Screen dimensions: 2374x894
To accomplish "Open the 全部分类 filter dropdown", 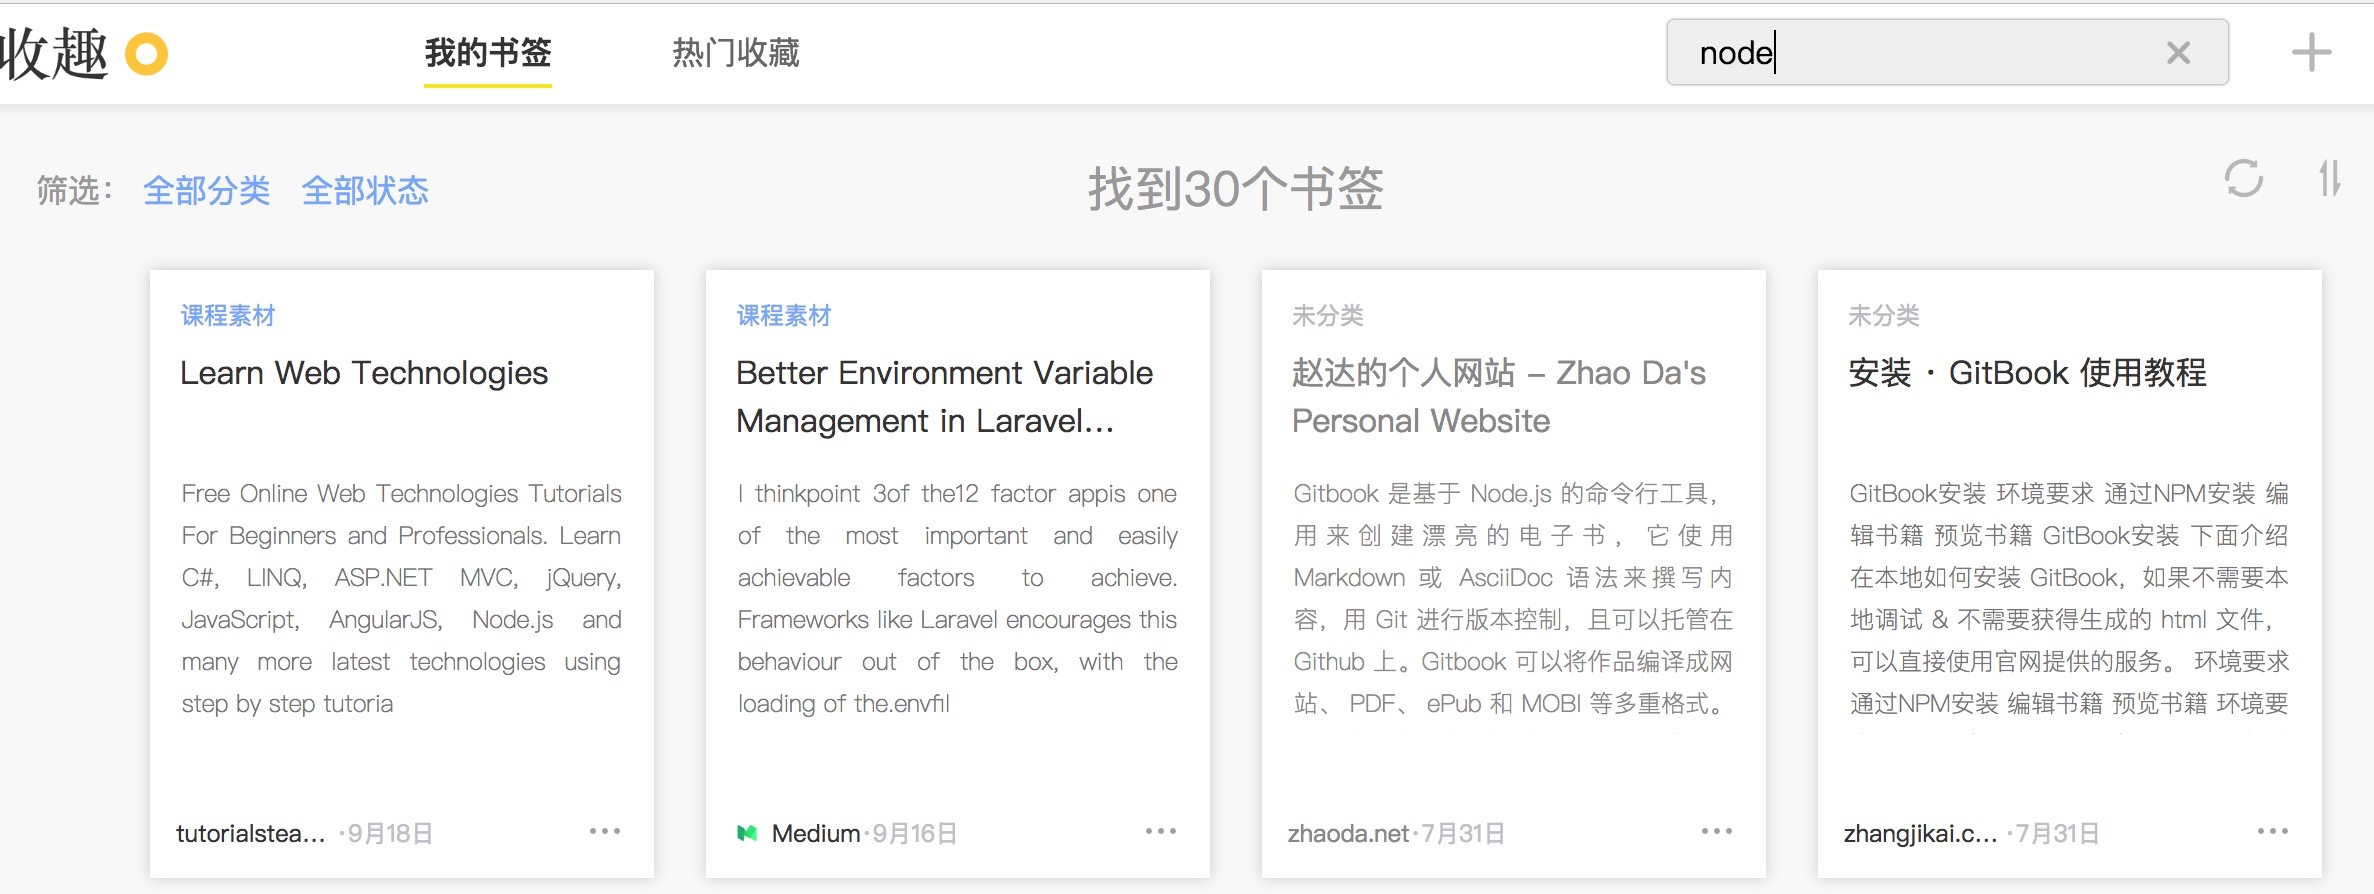I will pos(207,190).
